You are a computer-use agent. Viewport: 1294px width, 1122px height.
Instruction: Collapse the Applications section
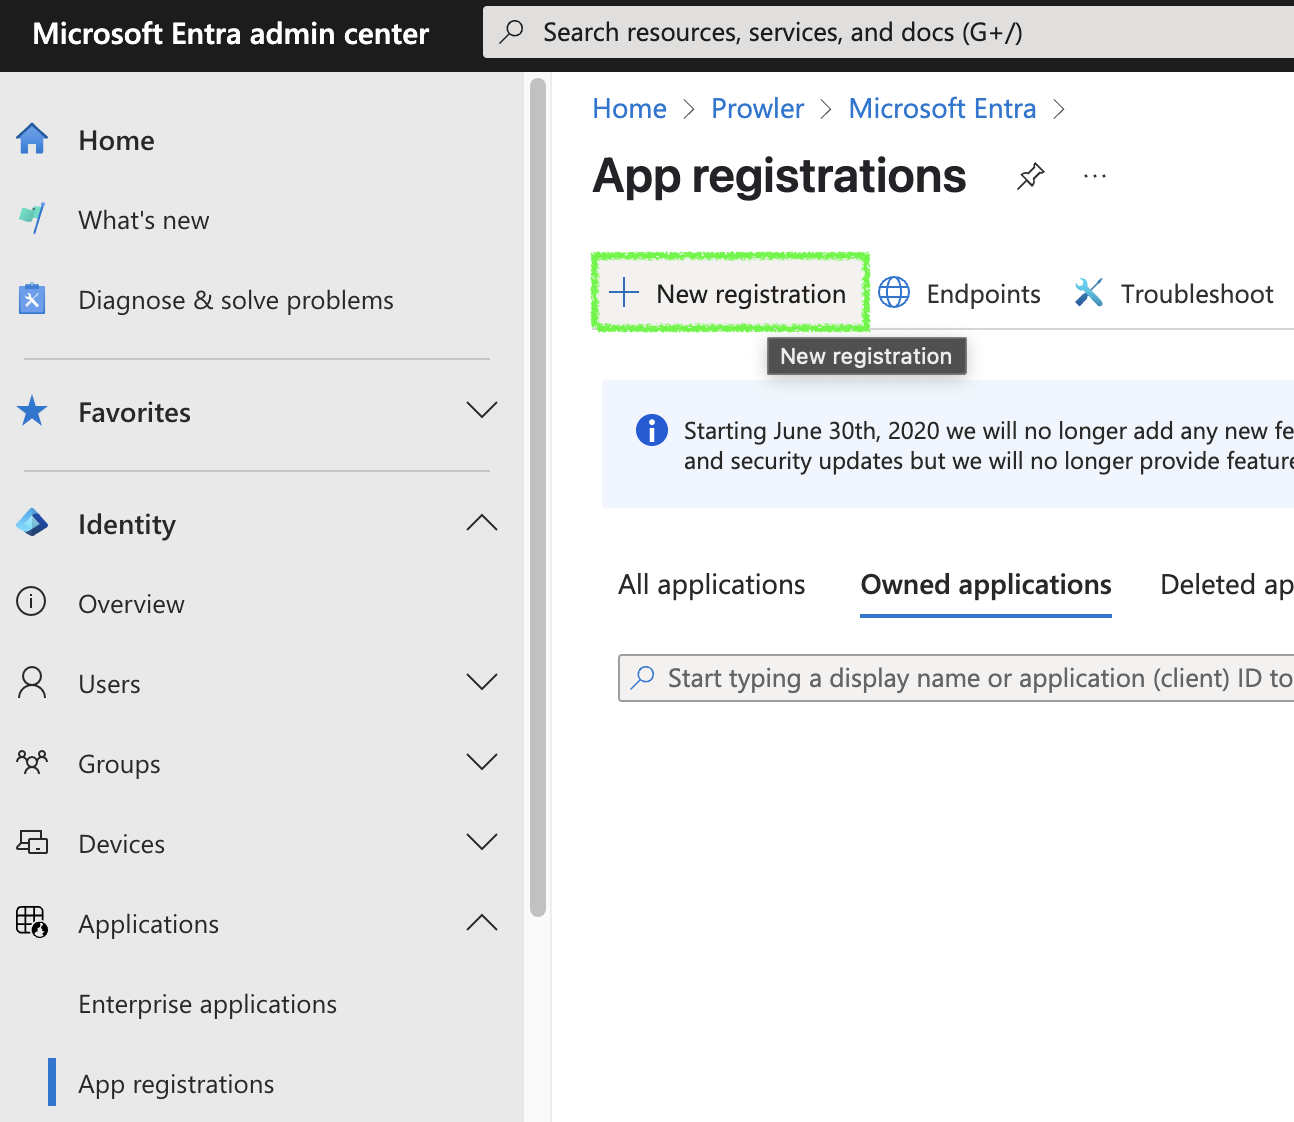[x=482, y=922]
